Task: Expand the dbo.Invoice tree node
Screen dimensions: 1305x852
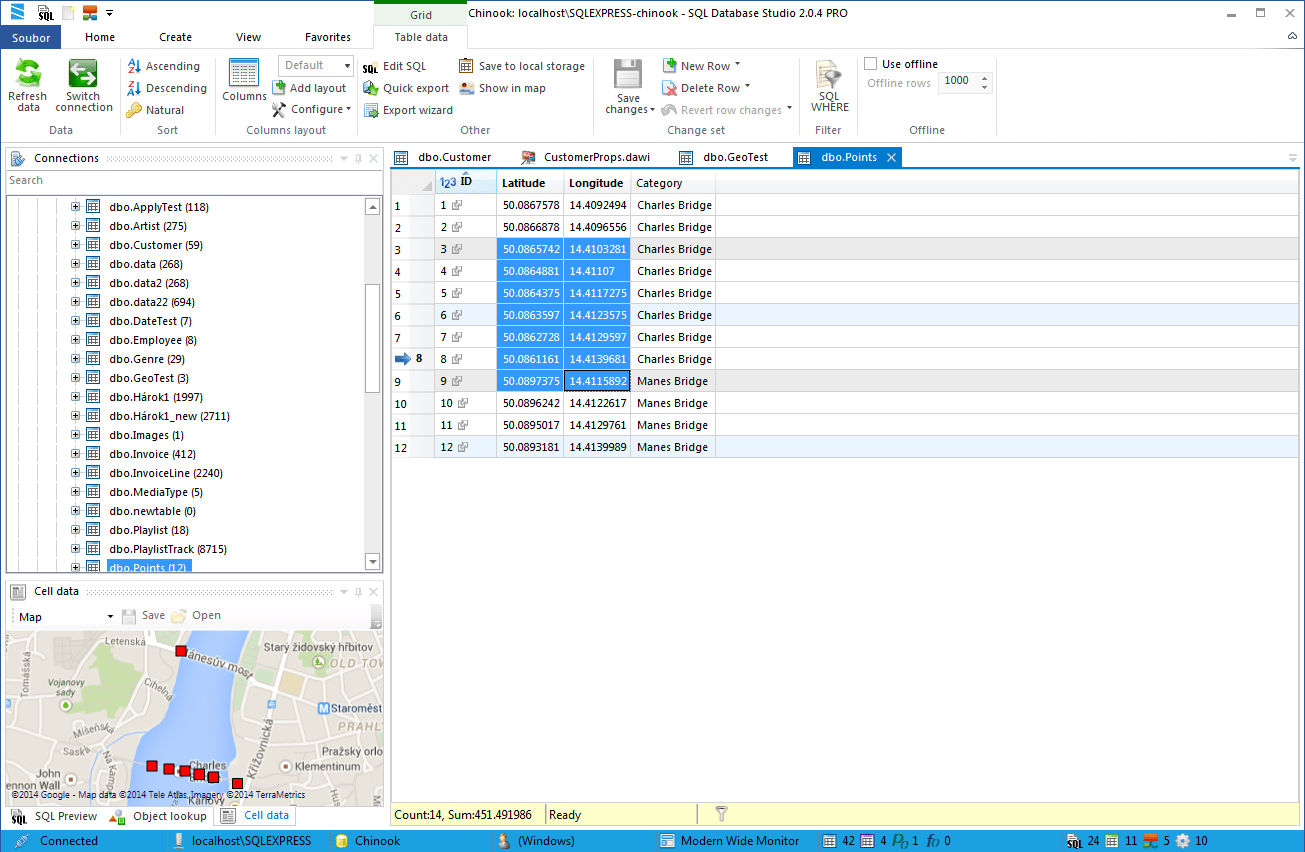Action: [x=75, y=454]
